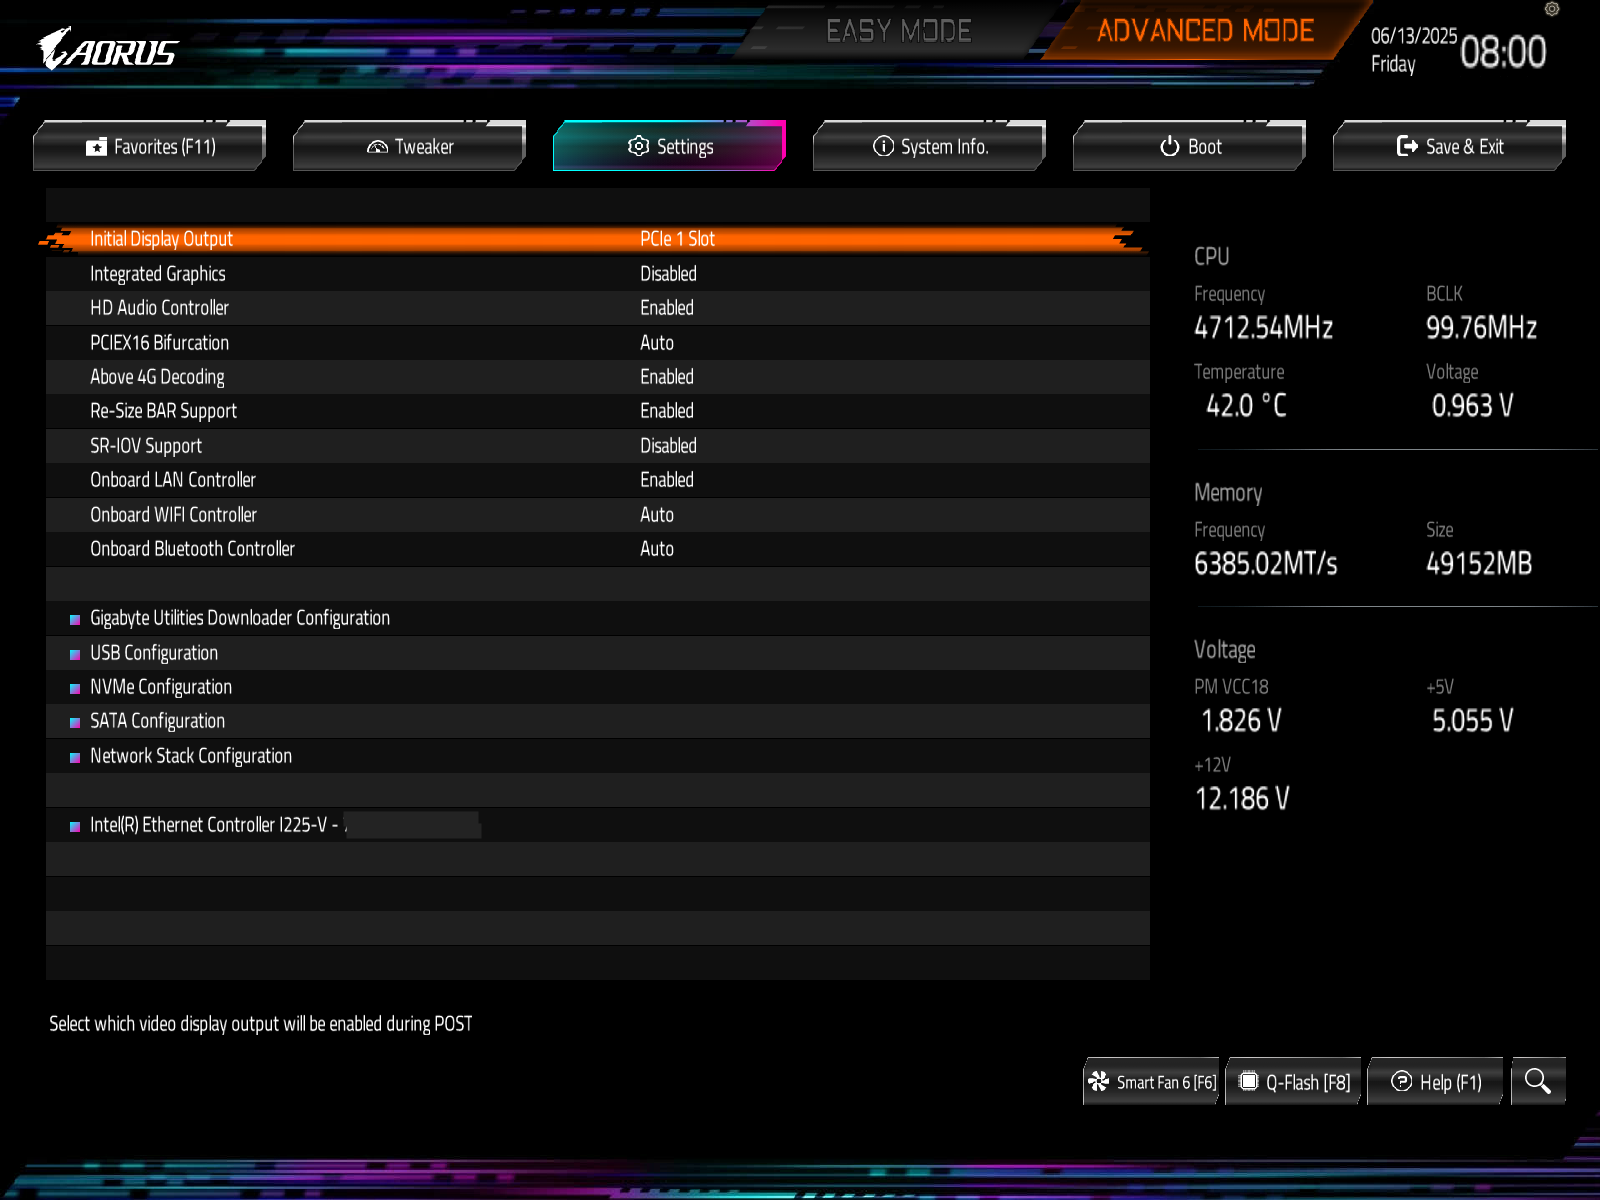Click the 08:00 clock display
The height and width of the screenshot is (1200, 1600).
coord(1503,52)
